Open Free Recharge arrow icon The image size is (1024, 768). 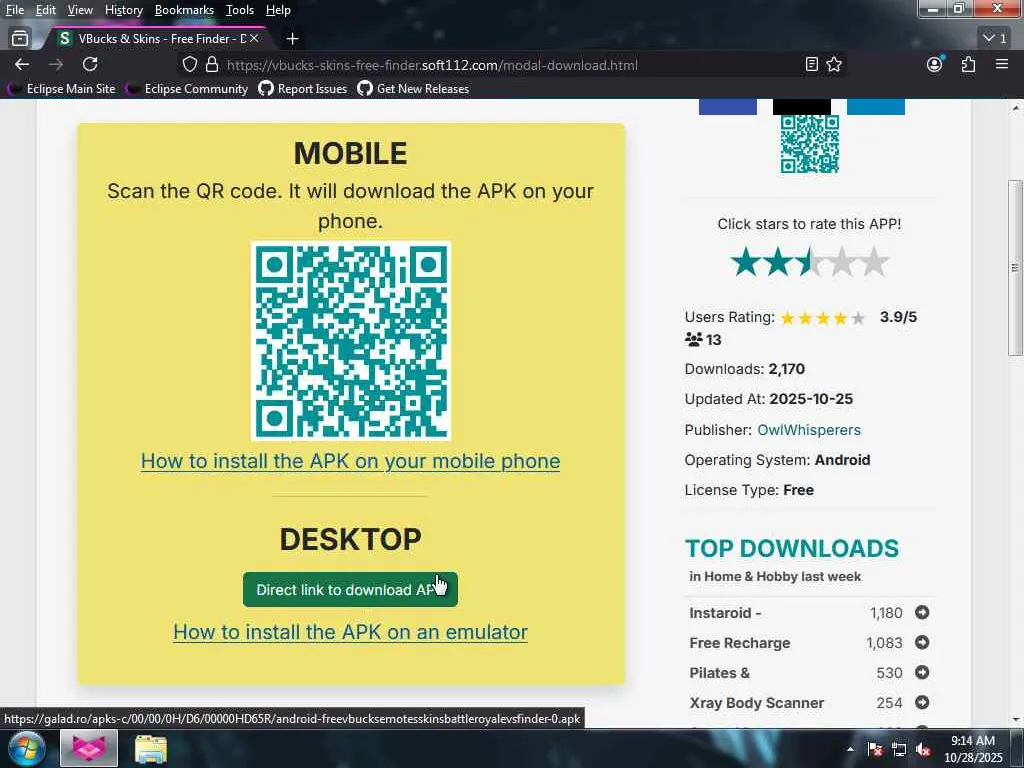click(921, 643)
